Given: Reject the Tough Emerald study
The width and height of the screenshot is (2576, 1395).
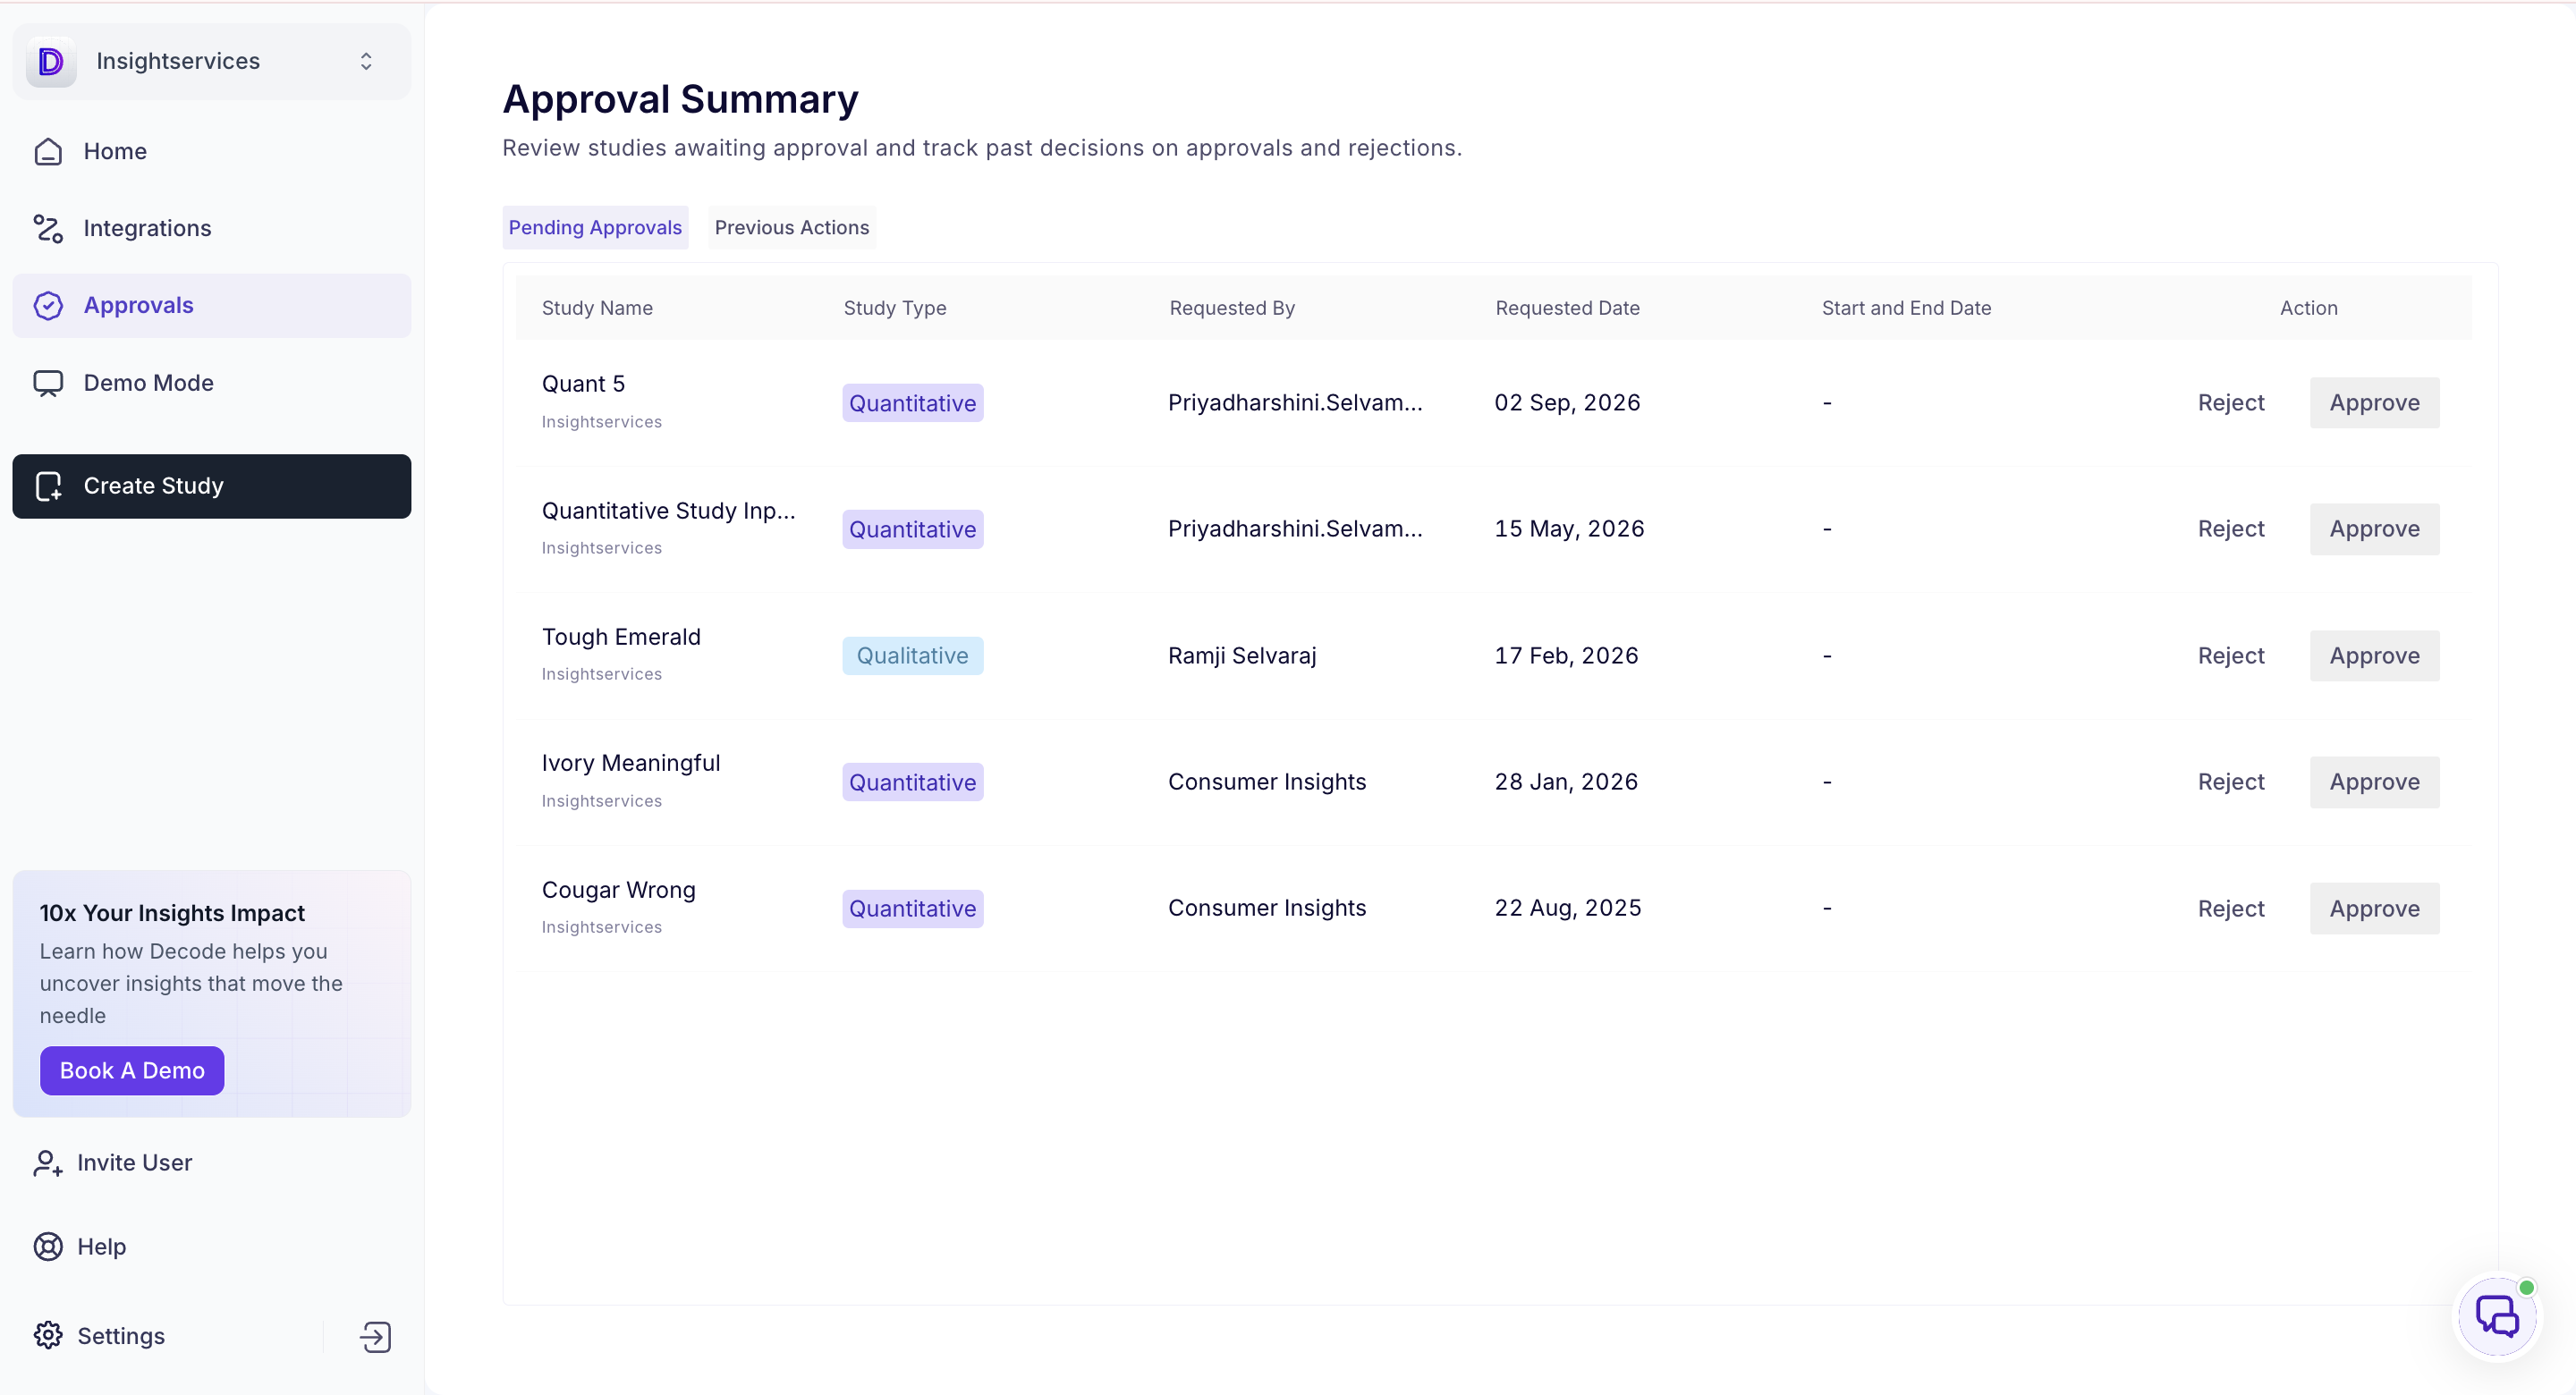Looking at the screenshot, I should (2230, 656).
